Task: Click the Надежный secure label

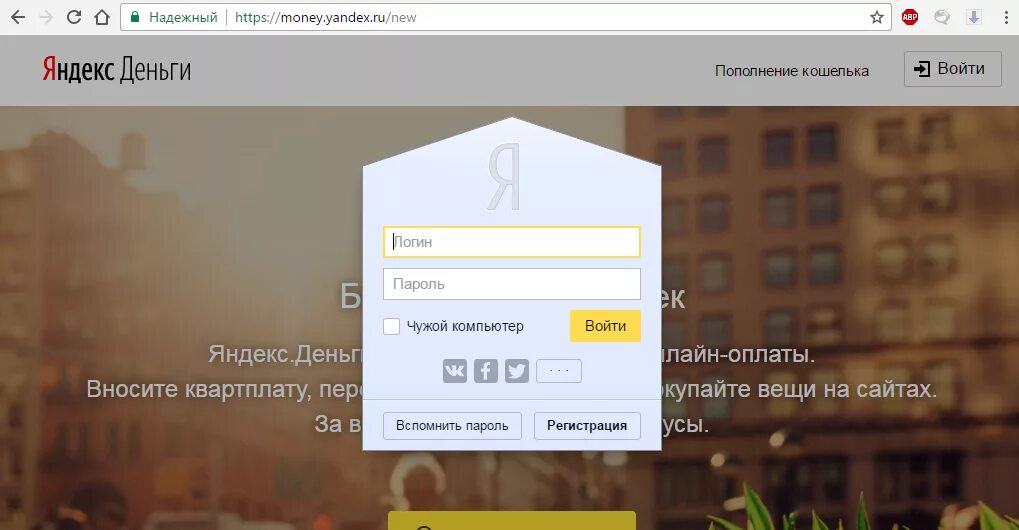Action: 183,18
